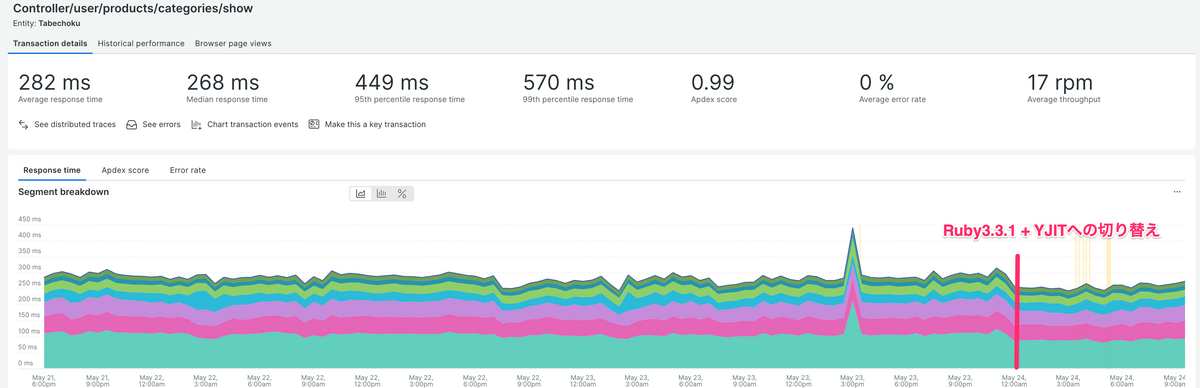The height and width of the screenshot is (388, 1200).
Task: Open See distributed traces link
Action: click(75, 125)
